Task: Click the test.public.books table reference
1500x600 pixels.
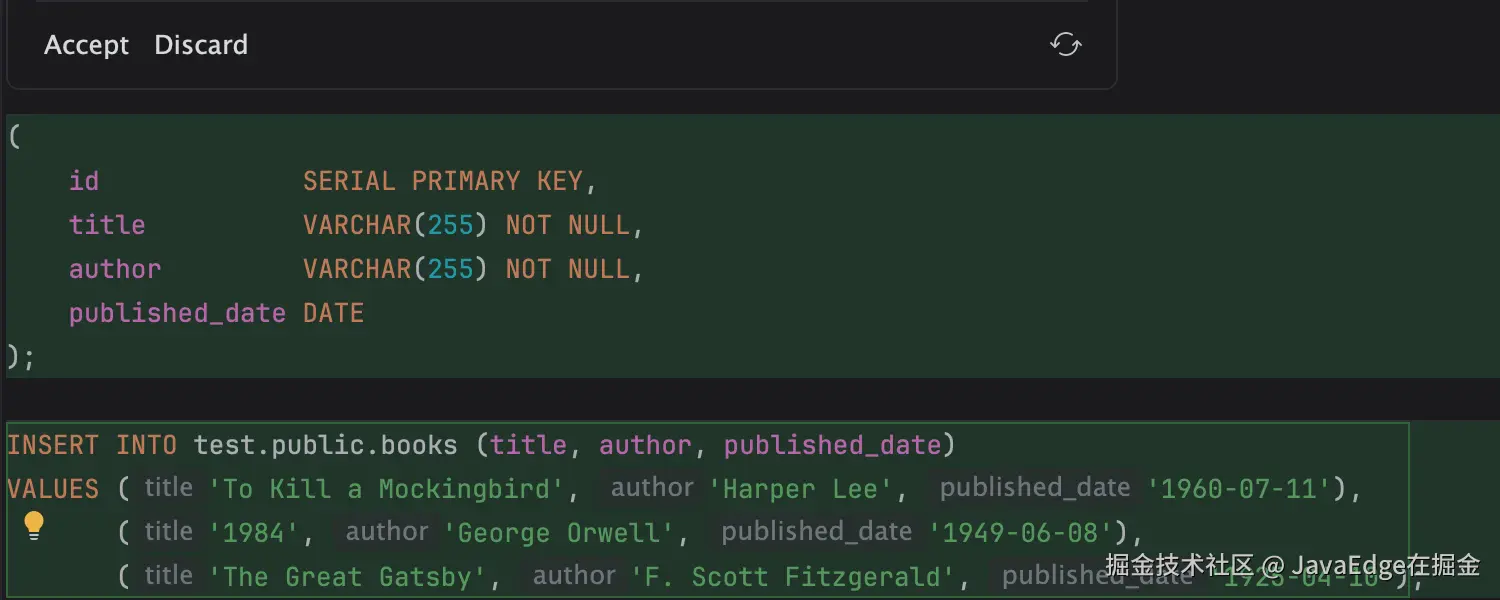Action: tap(326, 445)
